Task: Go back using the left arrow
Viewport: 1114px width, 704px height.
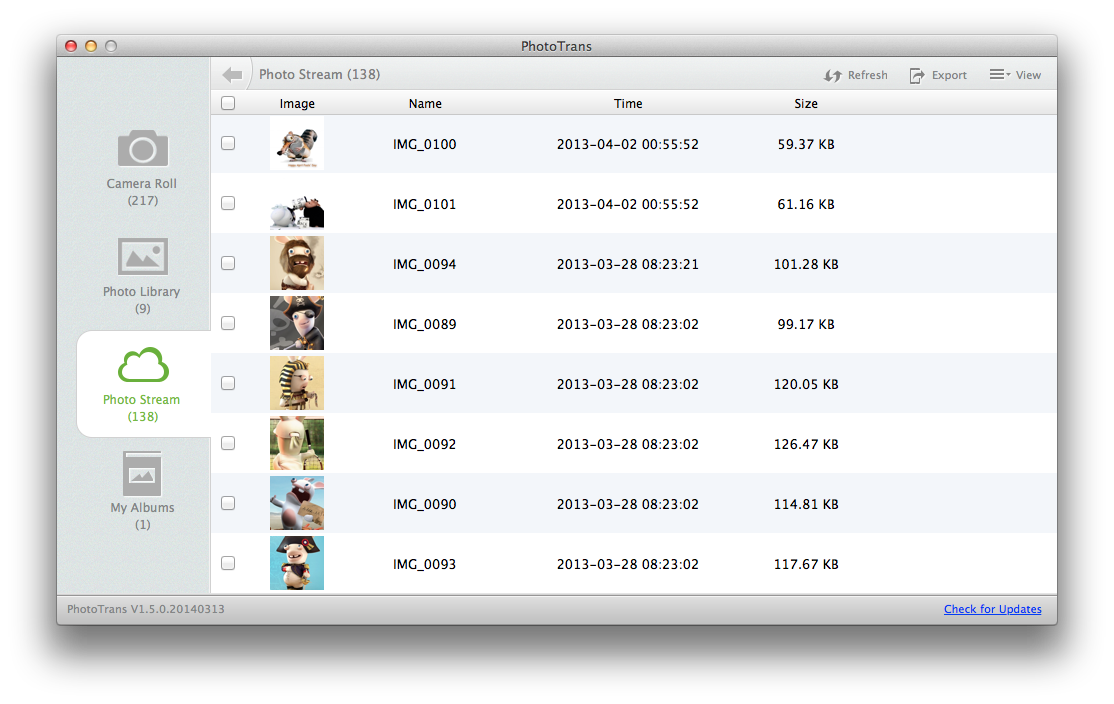Action: click(232, 75)
